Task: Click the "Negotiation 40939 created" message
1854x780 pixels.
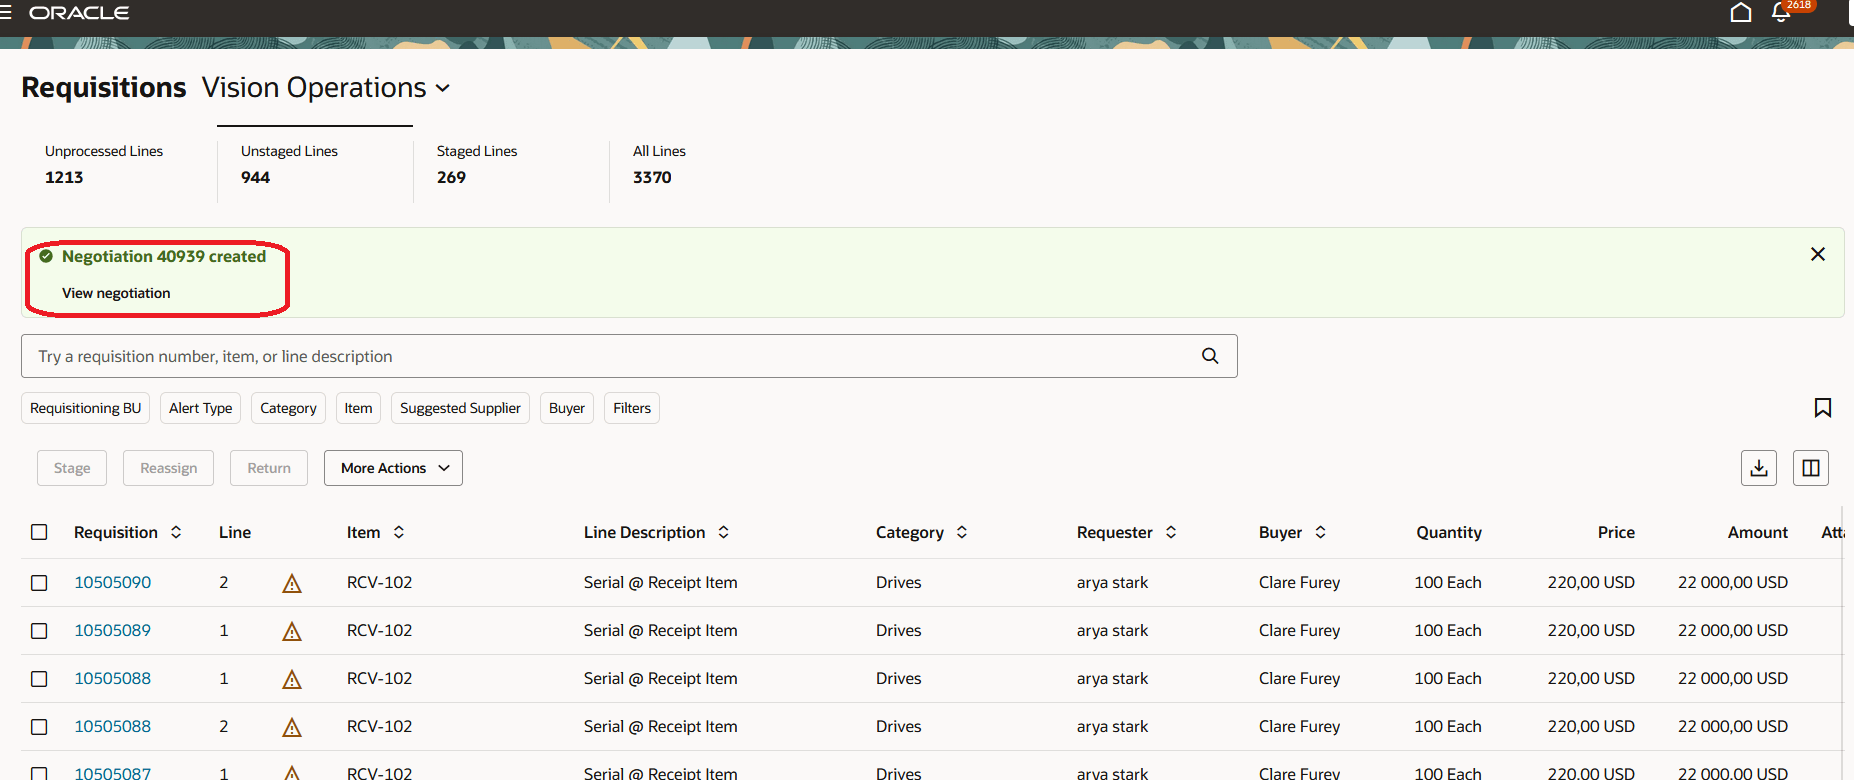Action: click(x=164, y=256)
